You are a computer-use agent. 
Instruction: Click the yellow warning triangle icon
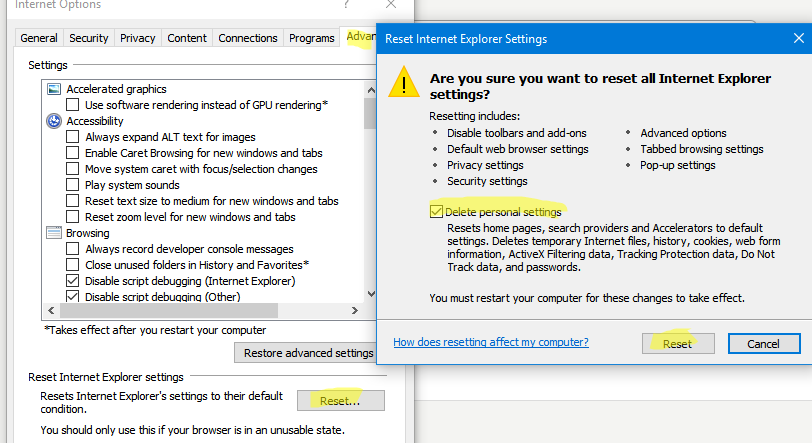click(404, 82)
